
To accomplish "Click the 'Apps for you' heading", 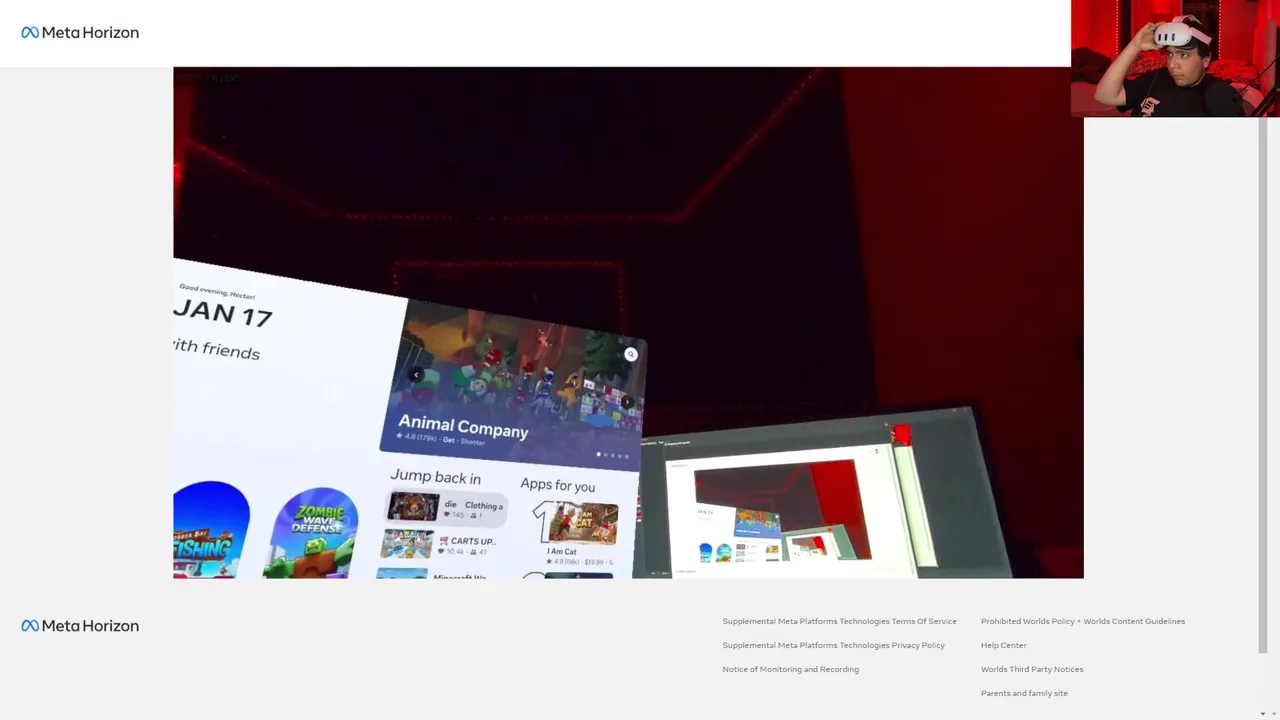I will [557, 485].
